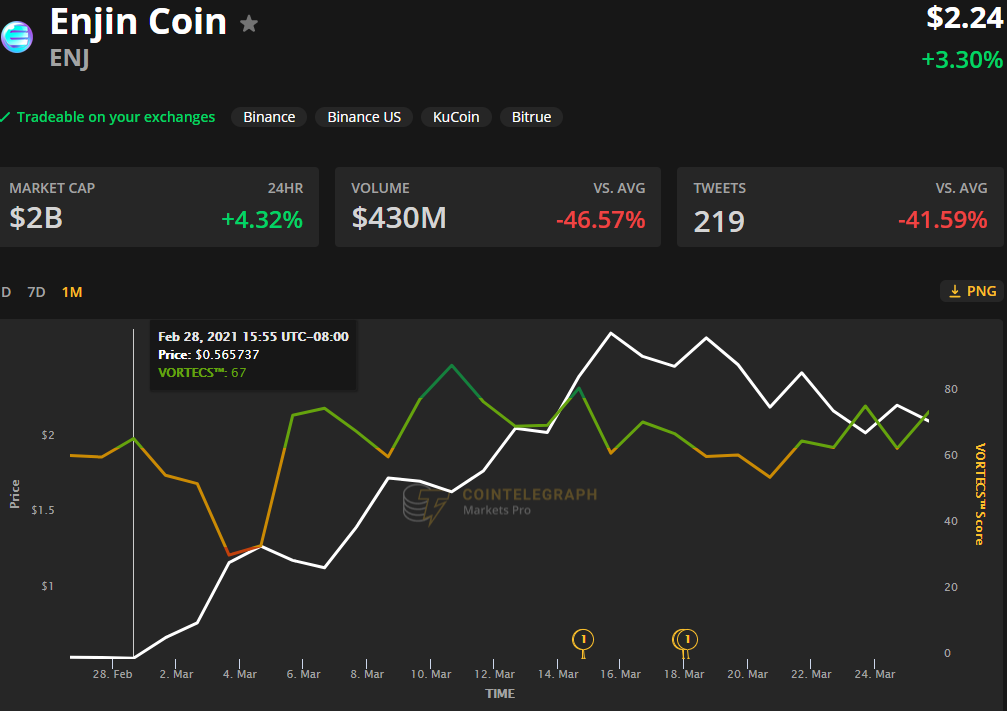Click the 28. Feb axis label
1007x711 pixels.
112,674
